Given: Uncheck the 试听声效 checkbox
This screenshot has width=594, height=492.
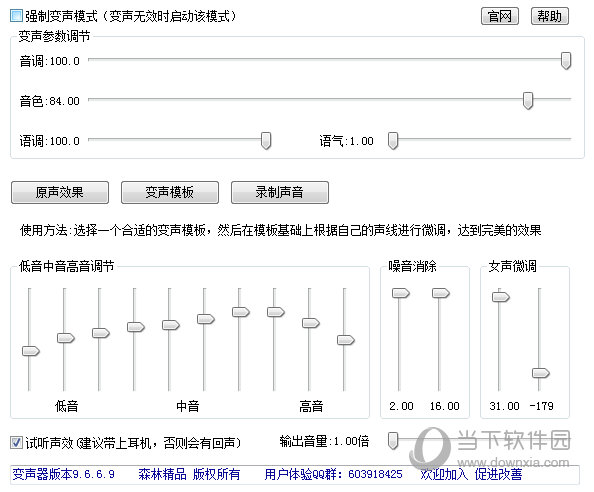Looking at the screenshot, I should (16, 442).
